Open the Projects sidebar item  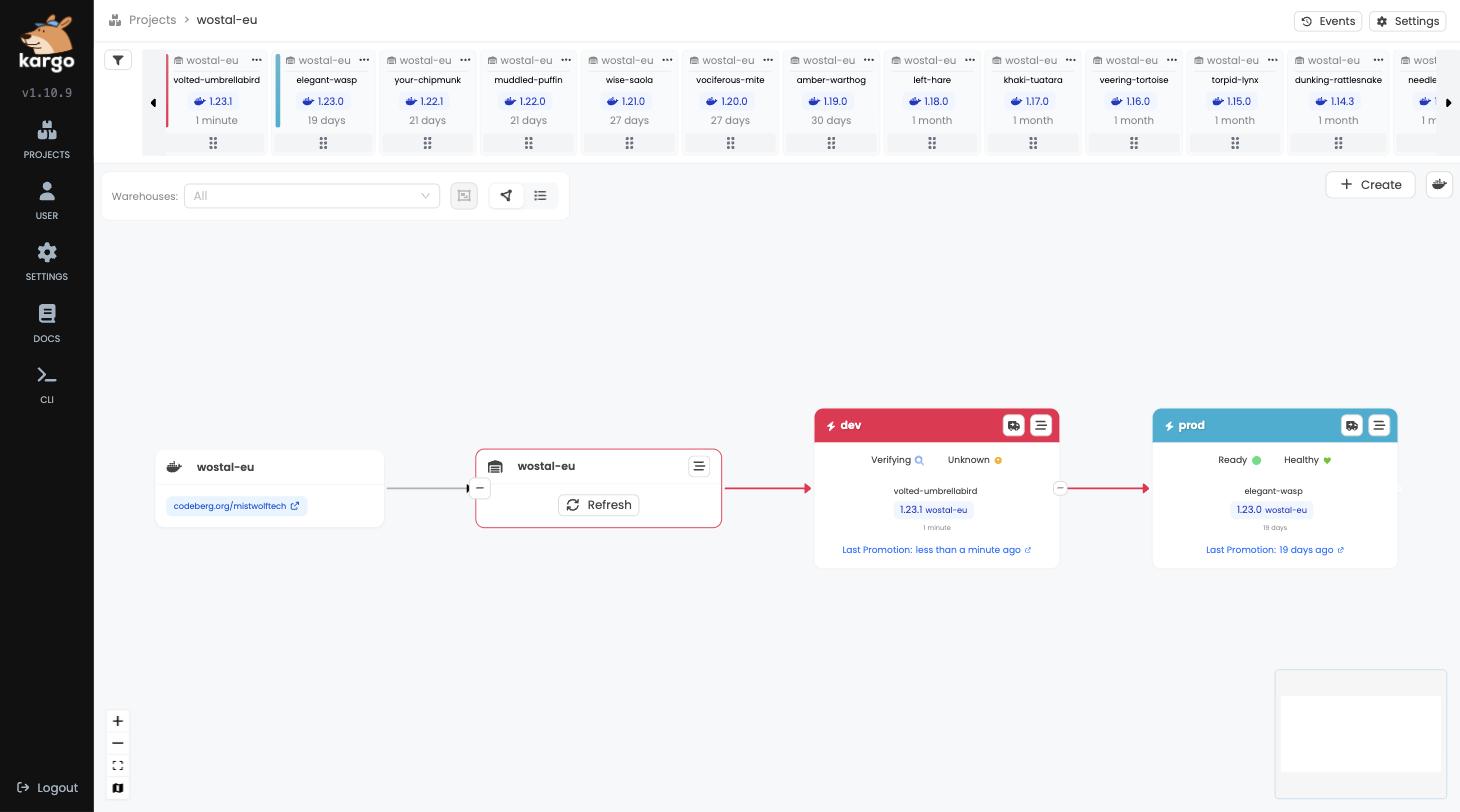47,140
